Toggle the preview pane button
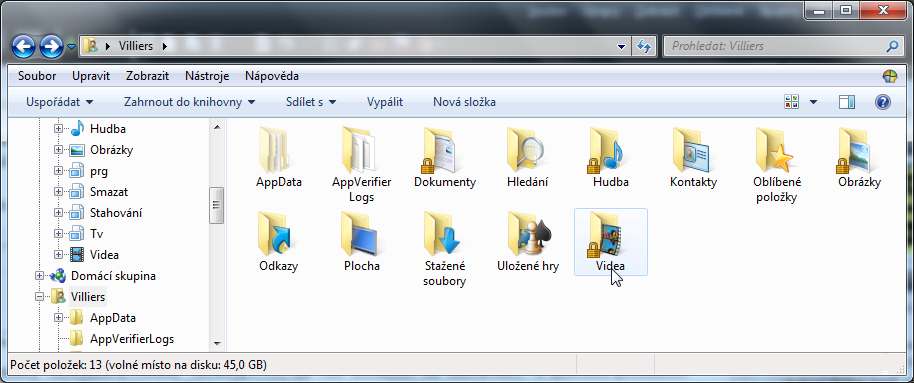The height and width of the screenshot is (383, 914). click(846, 102)
